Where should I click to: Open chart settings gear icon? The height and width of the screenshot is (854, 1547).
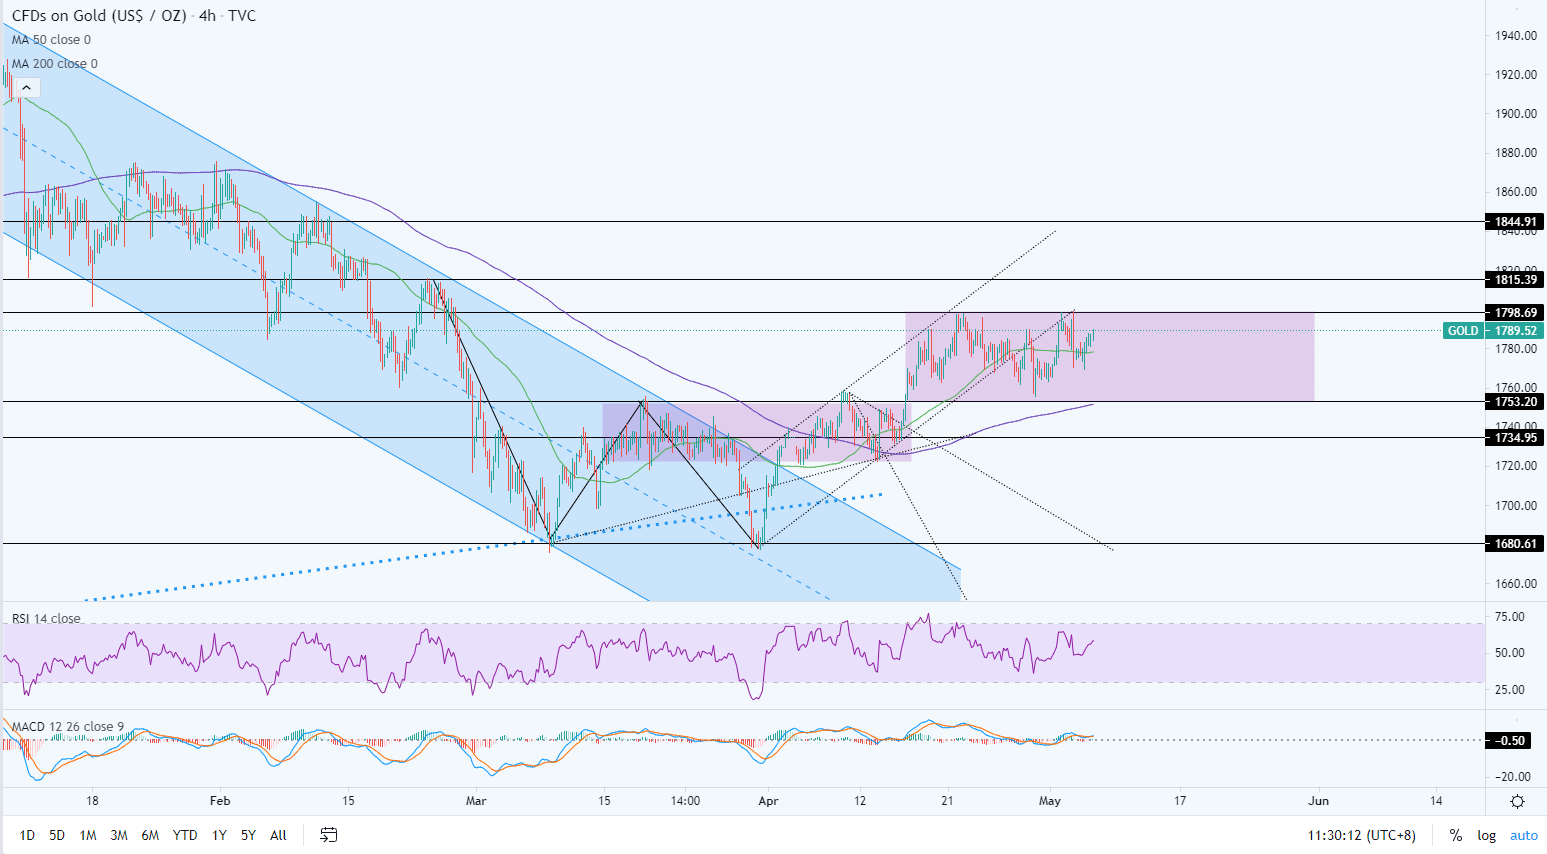[x=1517, y=801]
